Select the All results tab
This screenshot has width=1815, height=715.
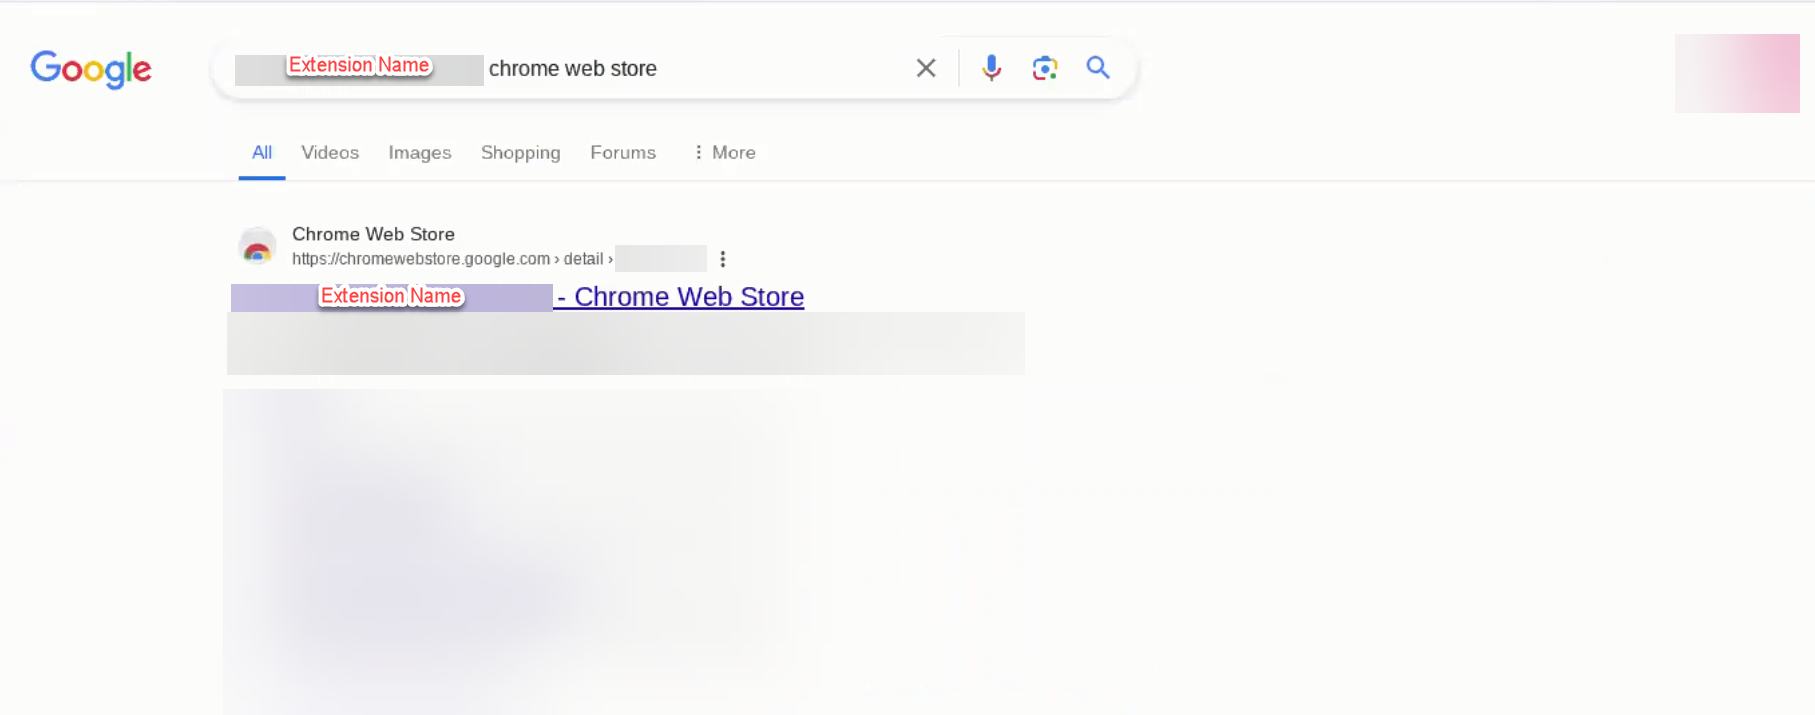(x=262, y=153)
